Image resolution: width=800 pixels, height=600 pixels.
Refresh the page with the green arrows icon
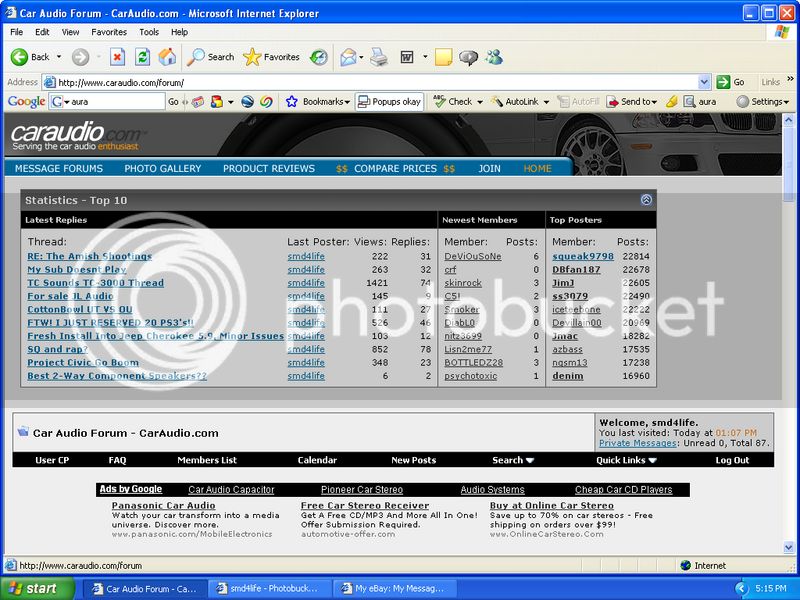coord(142,57)
